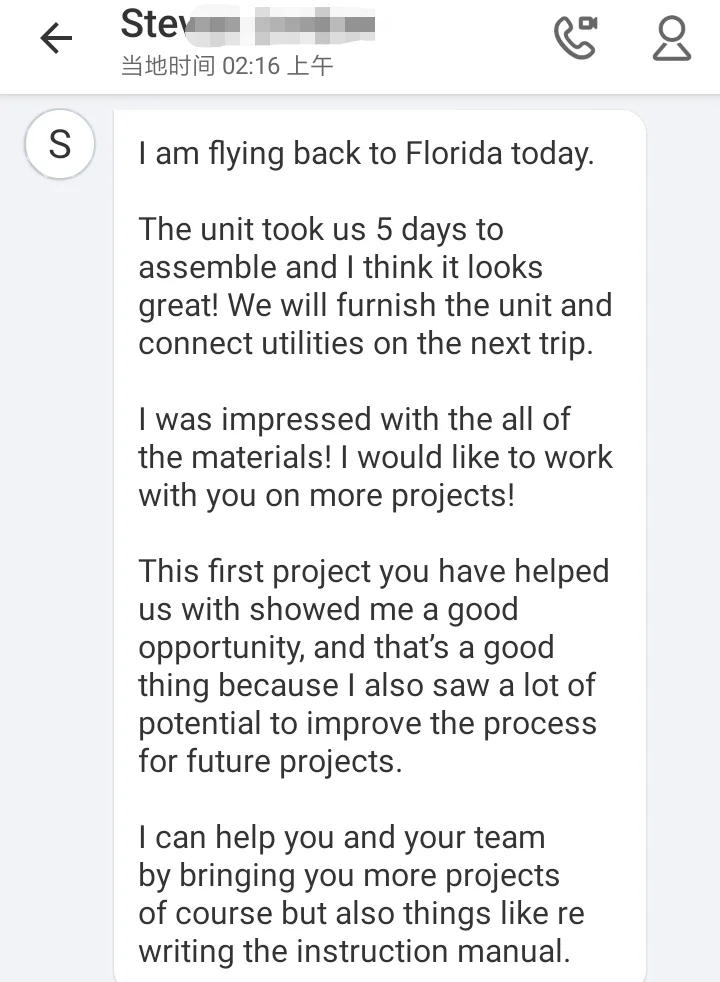The image size is (720, 982).
Task: Tap the line "for future projects."
Action: [x=270, y=761]
